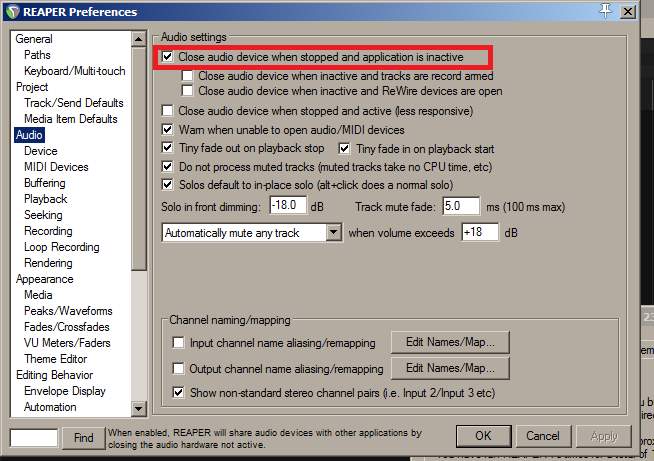
Task: Open the Media page under Appearance
Action: (x=38, y=295)
